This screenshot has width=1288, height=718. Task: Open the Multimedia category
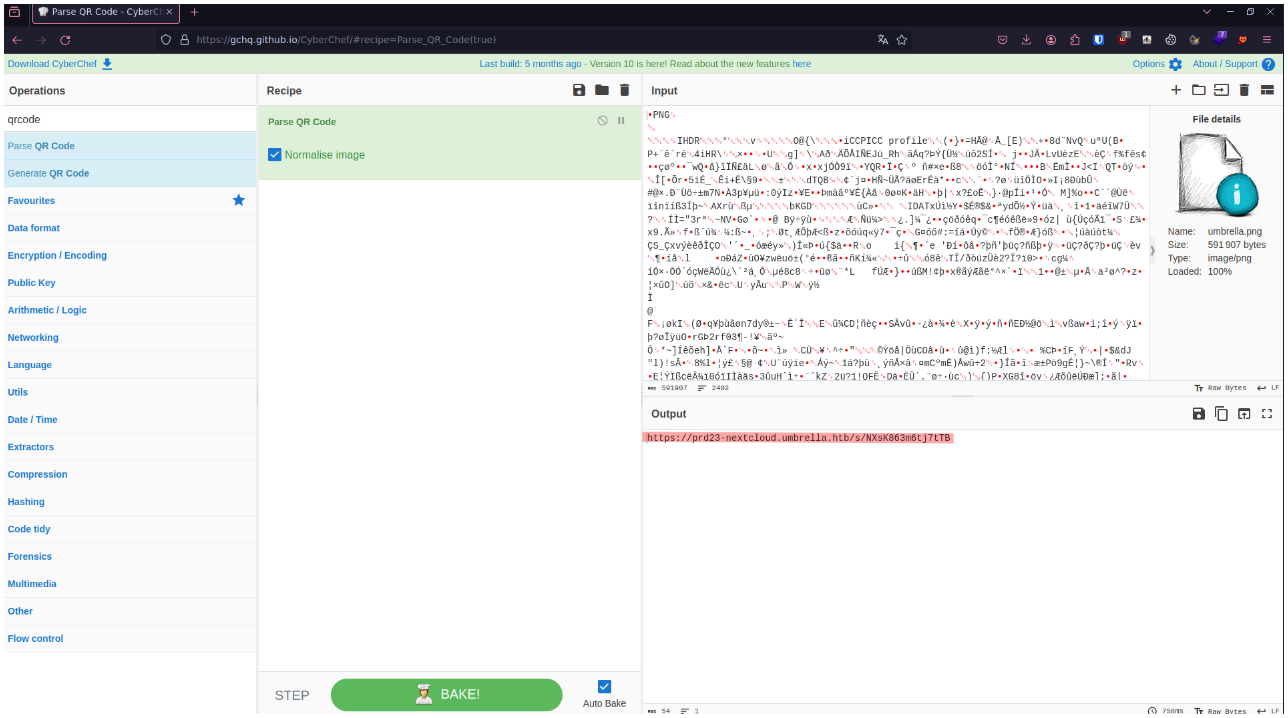[129, 584]
